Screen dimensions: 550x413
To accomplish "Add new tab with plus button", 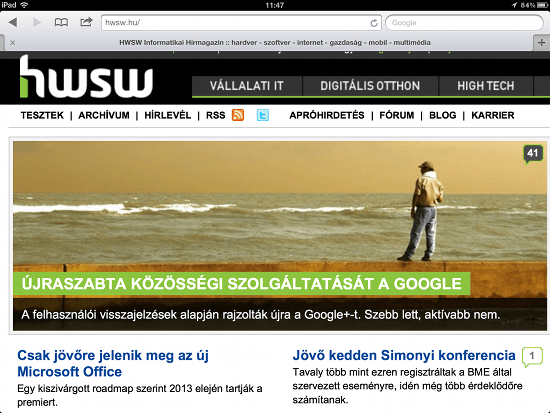I will coord(541,42).
